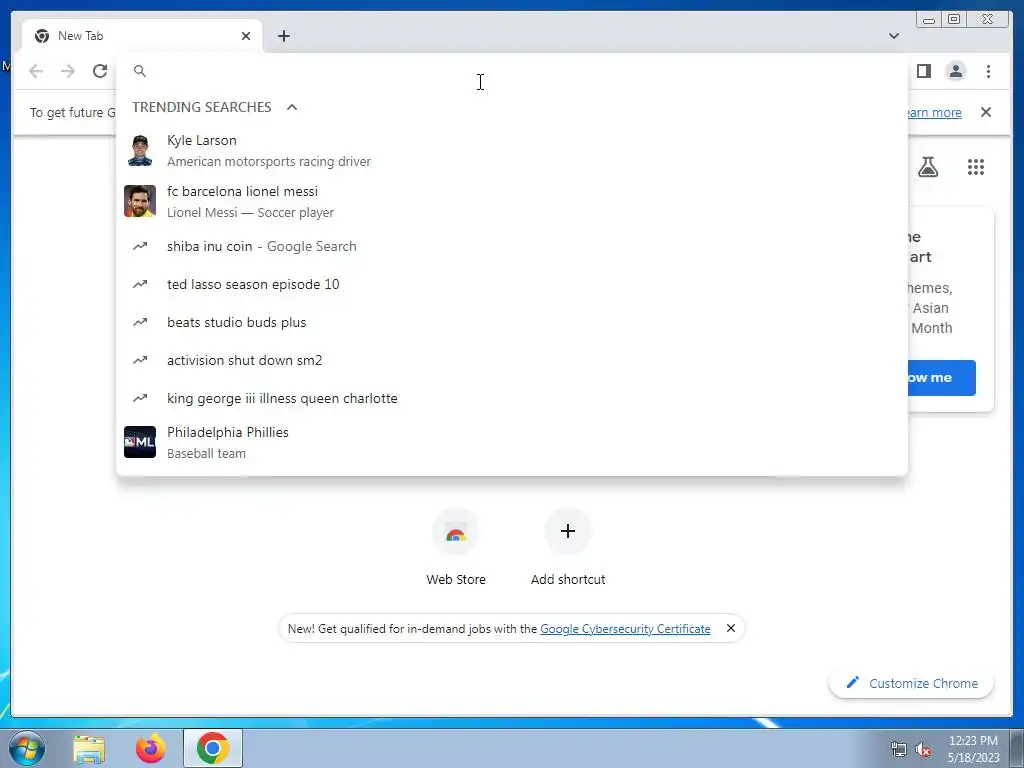This screenshot has width=1024, height=768.
Task: Click the browser Back arrow
Action: [x=36, y=71]
